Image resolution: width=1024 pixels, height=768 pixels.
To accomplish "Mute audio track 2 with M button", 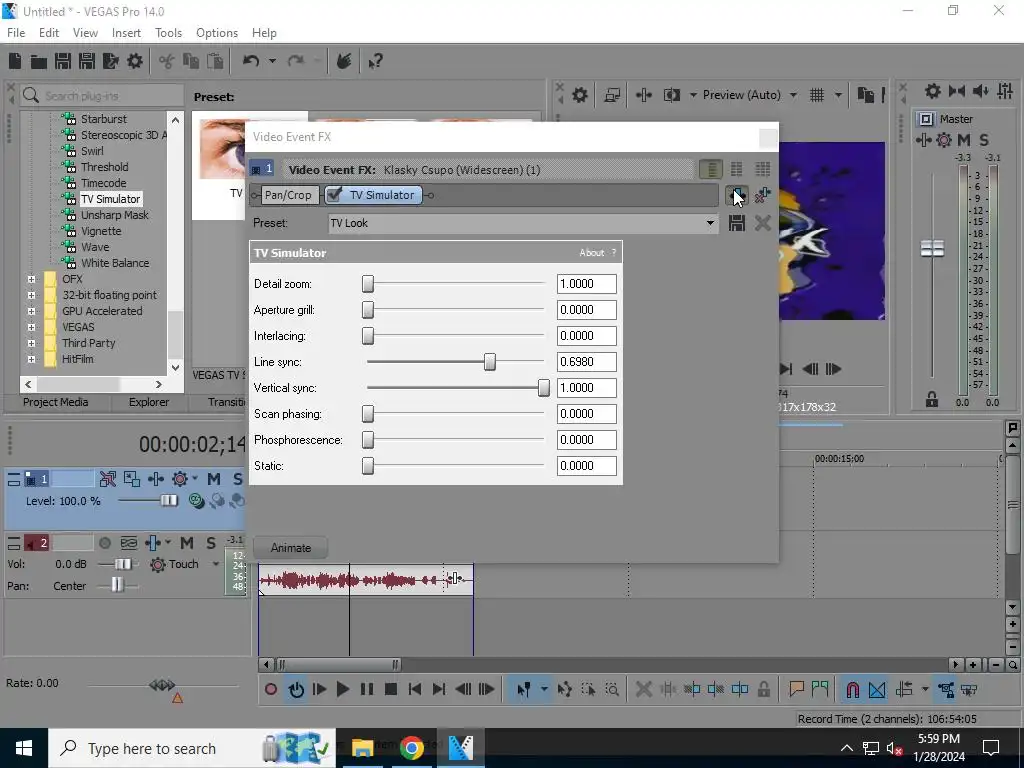I will [x=187, y=543].
